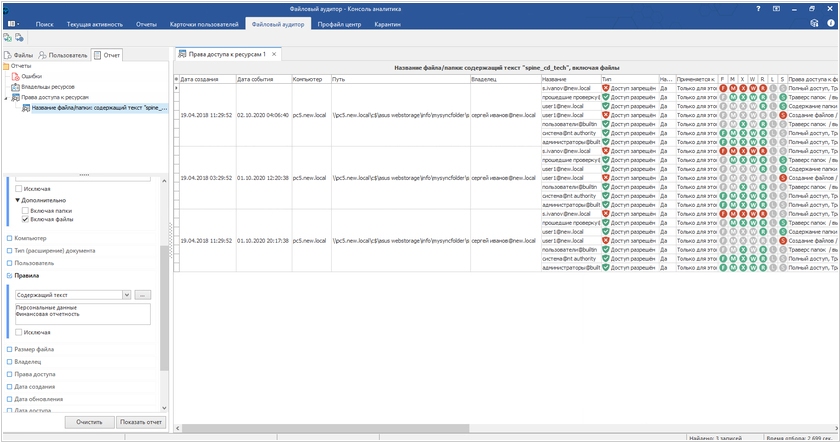Click the info icon in the ribbon
840x442 pixels.
click(x=830, y=22)
